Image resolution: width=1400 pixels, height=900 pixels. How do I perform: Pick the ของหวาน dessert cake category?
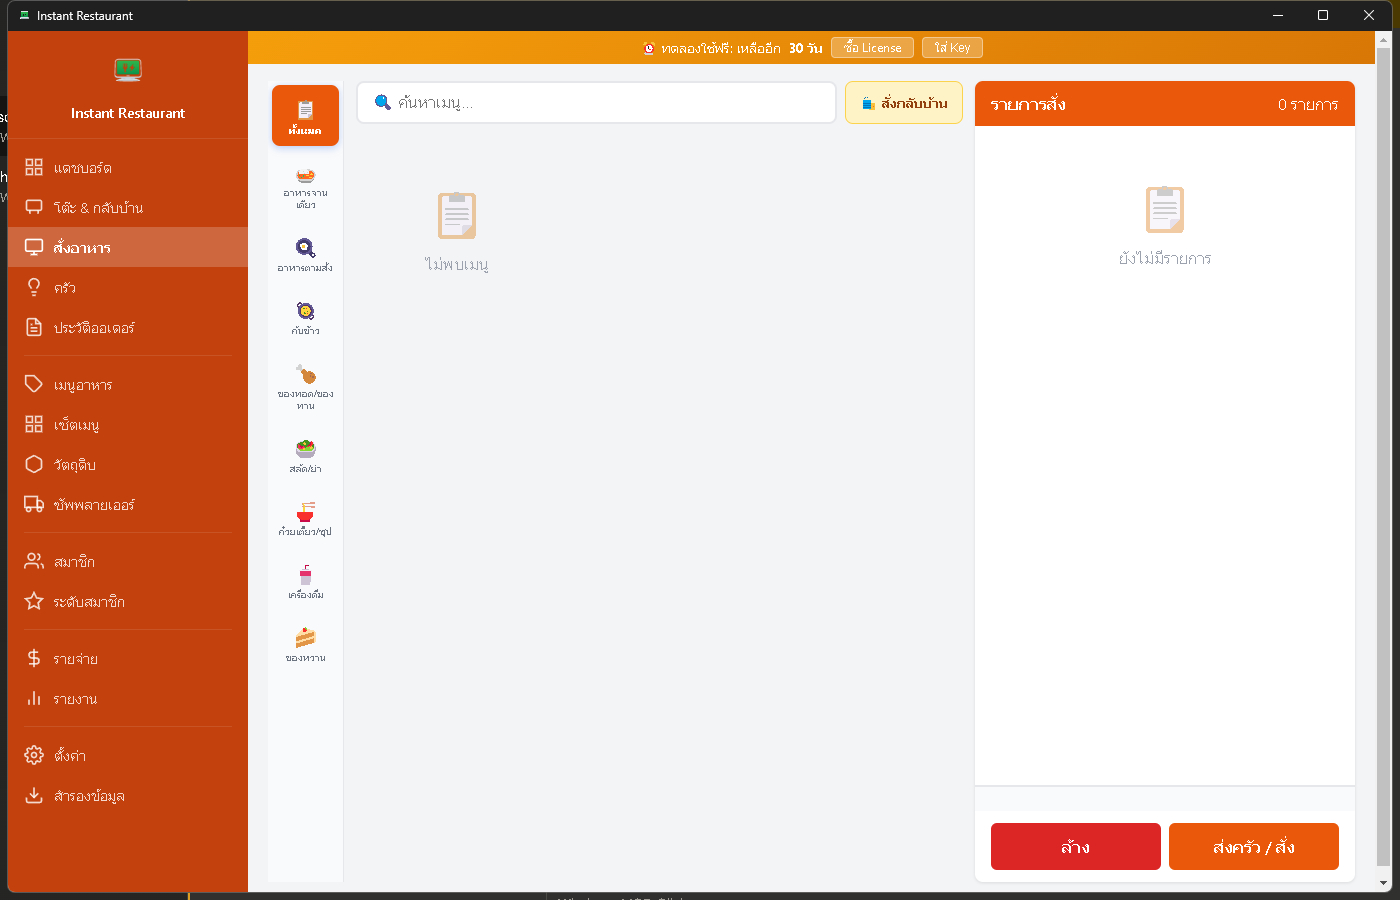305,644
